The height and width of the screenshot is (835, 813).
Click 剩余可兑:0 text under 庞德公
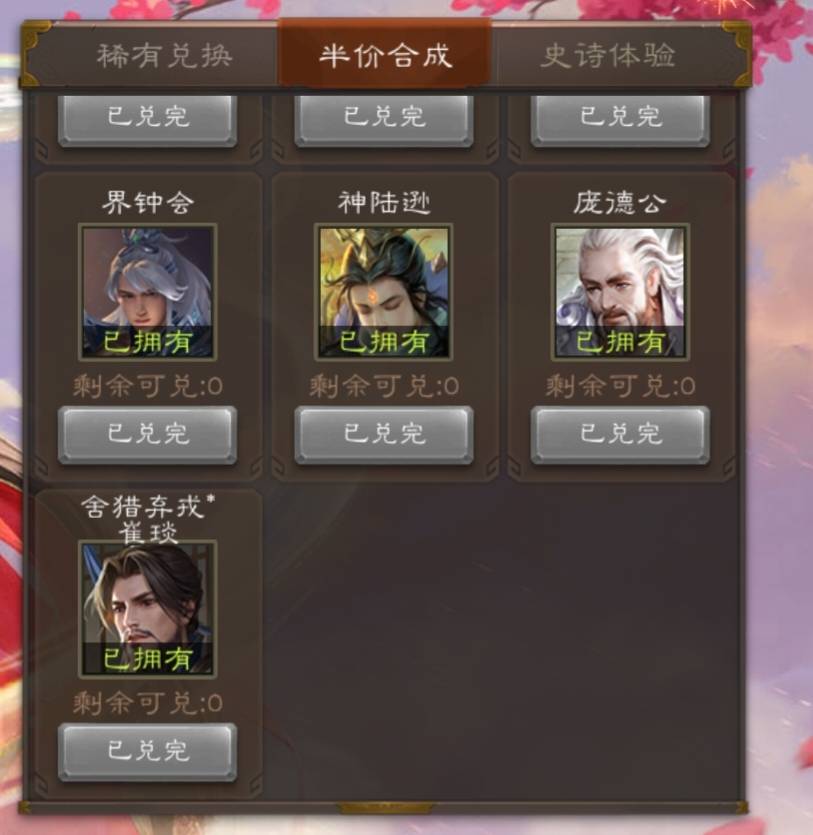620,386
